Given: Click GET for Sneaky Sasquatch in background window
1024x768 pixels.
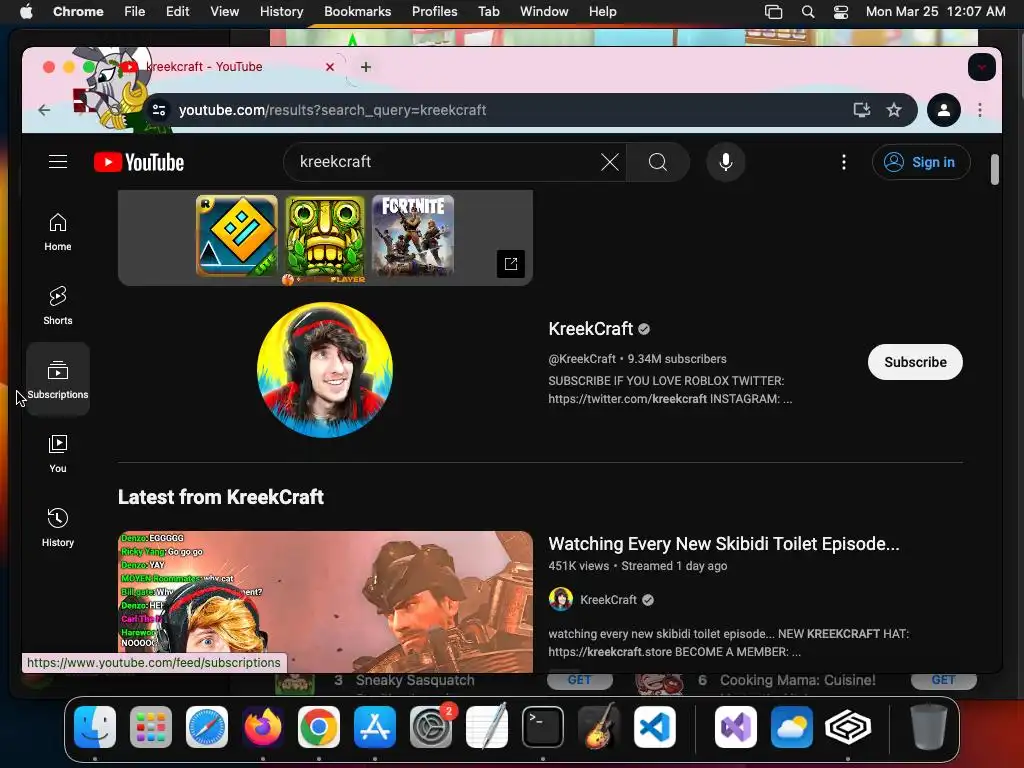Looking at the screenshot, I should (579, 680).
